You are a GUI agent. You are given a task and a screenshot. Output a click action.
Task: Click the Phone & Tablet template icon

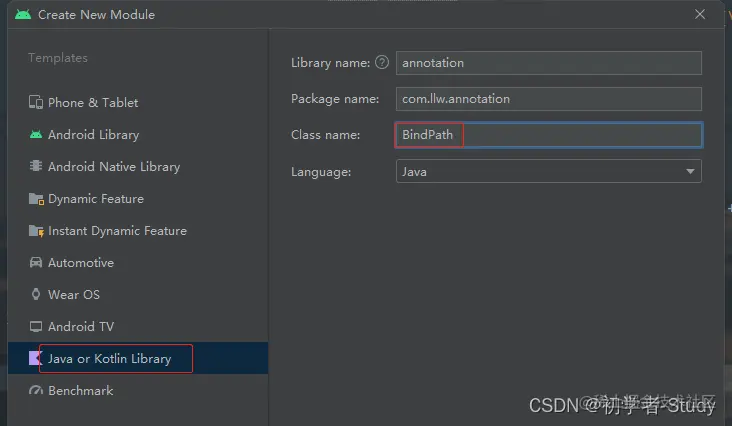click(36, 102)
